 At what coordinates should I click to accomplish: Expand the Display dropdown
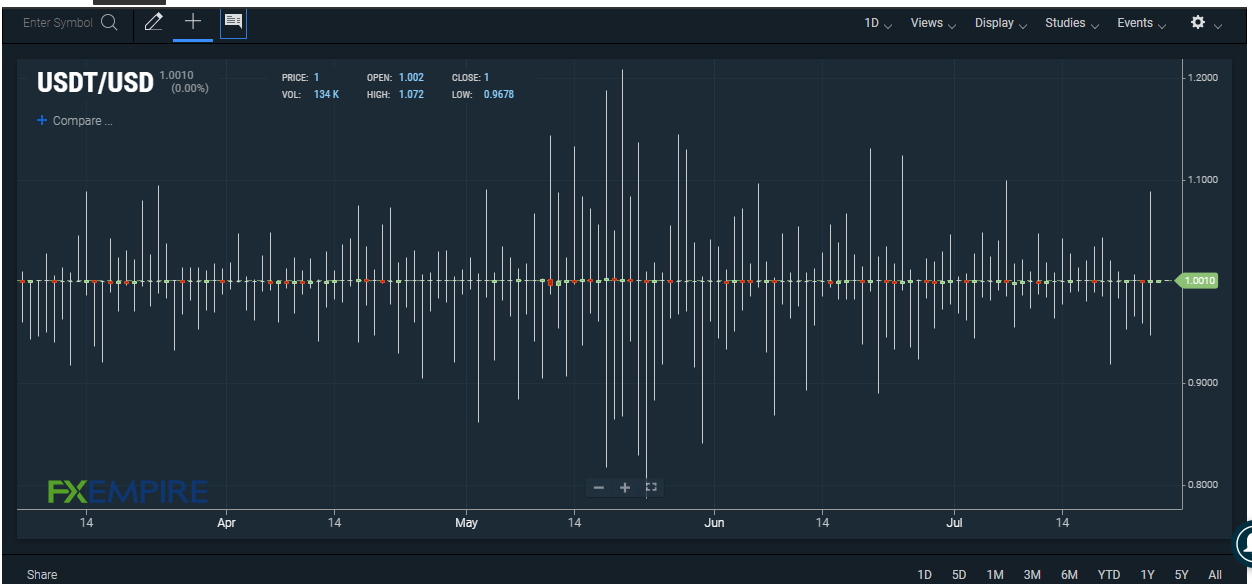[1001, 23]
